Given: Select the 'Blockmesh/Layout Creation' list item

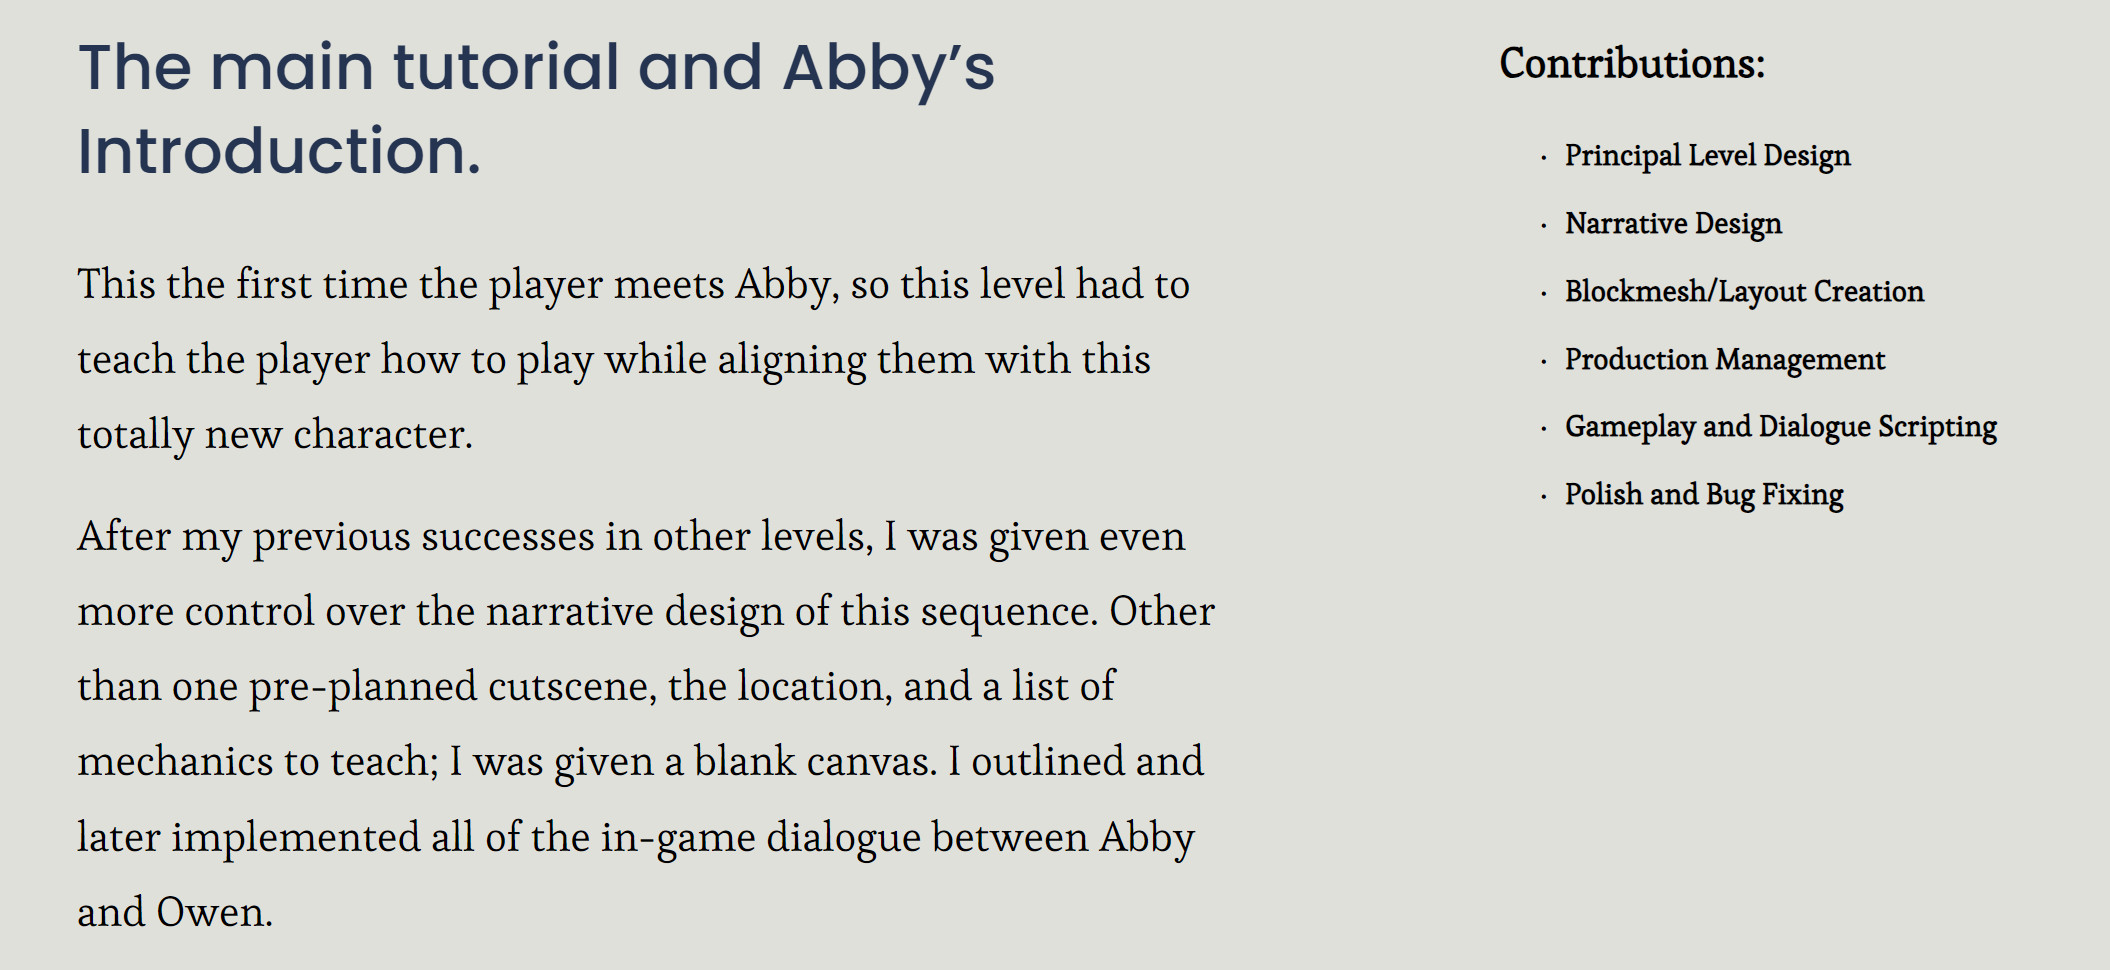Looking at the screenshot, I should click(x=1744, y=292).
